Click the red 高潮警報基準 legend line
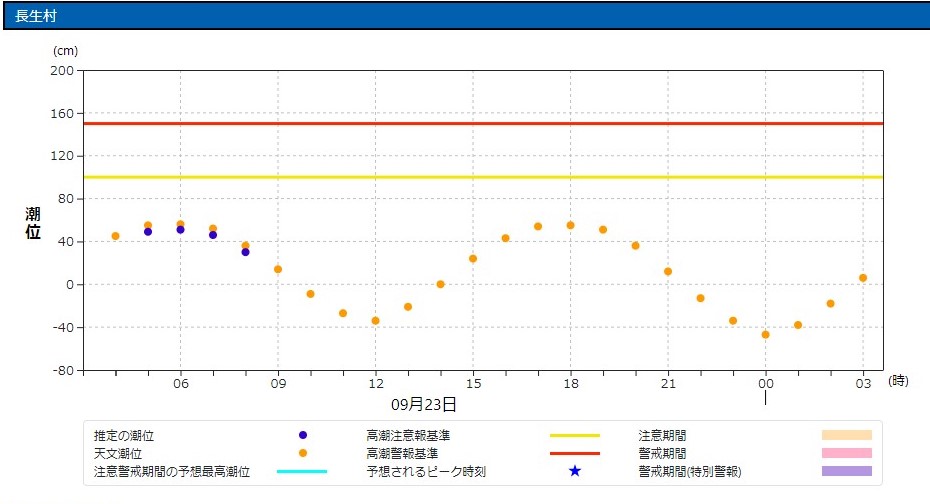Image resolution: width=930 pixels, height=504 pixels. (575, 454)
